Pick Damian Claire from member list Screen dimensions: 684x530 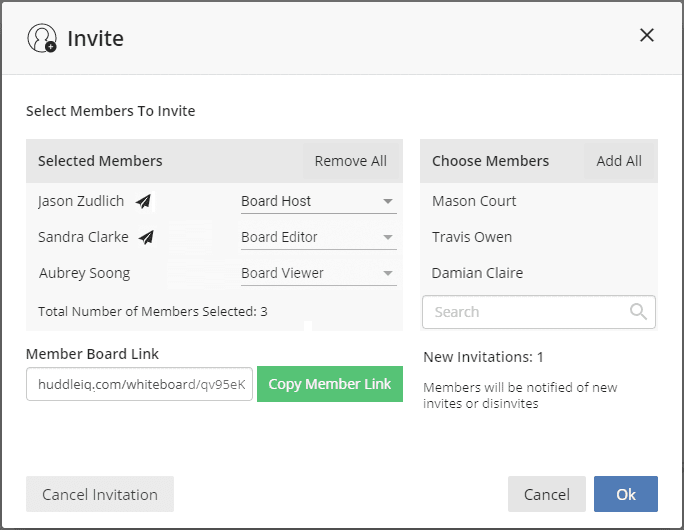(477, 273)
